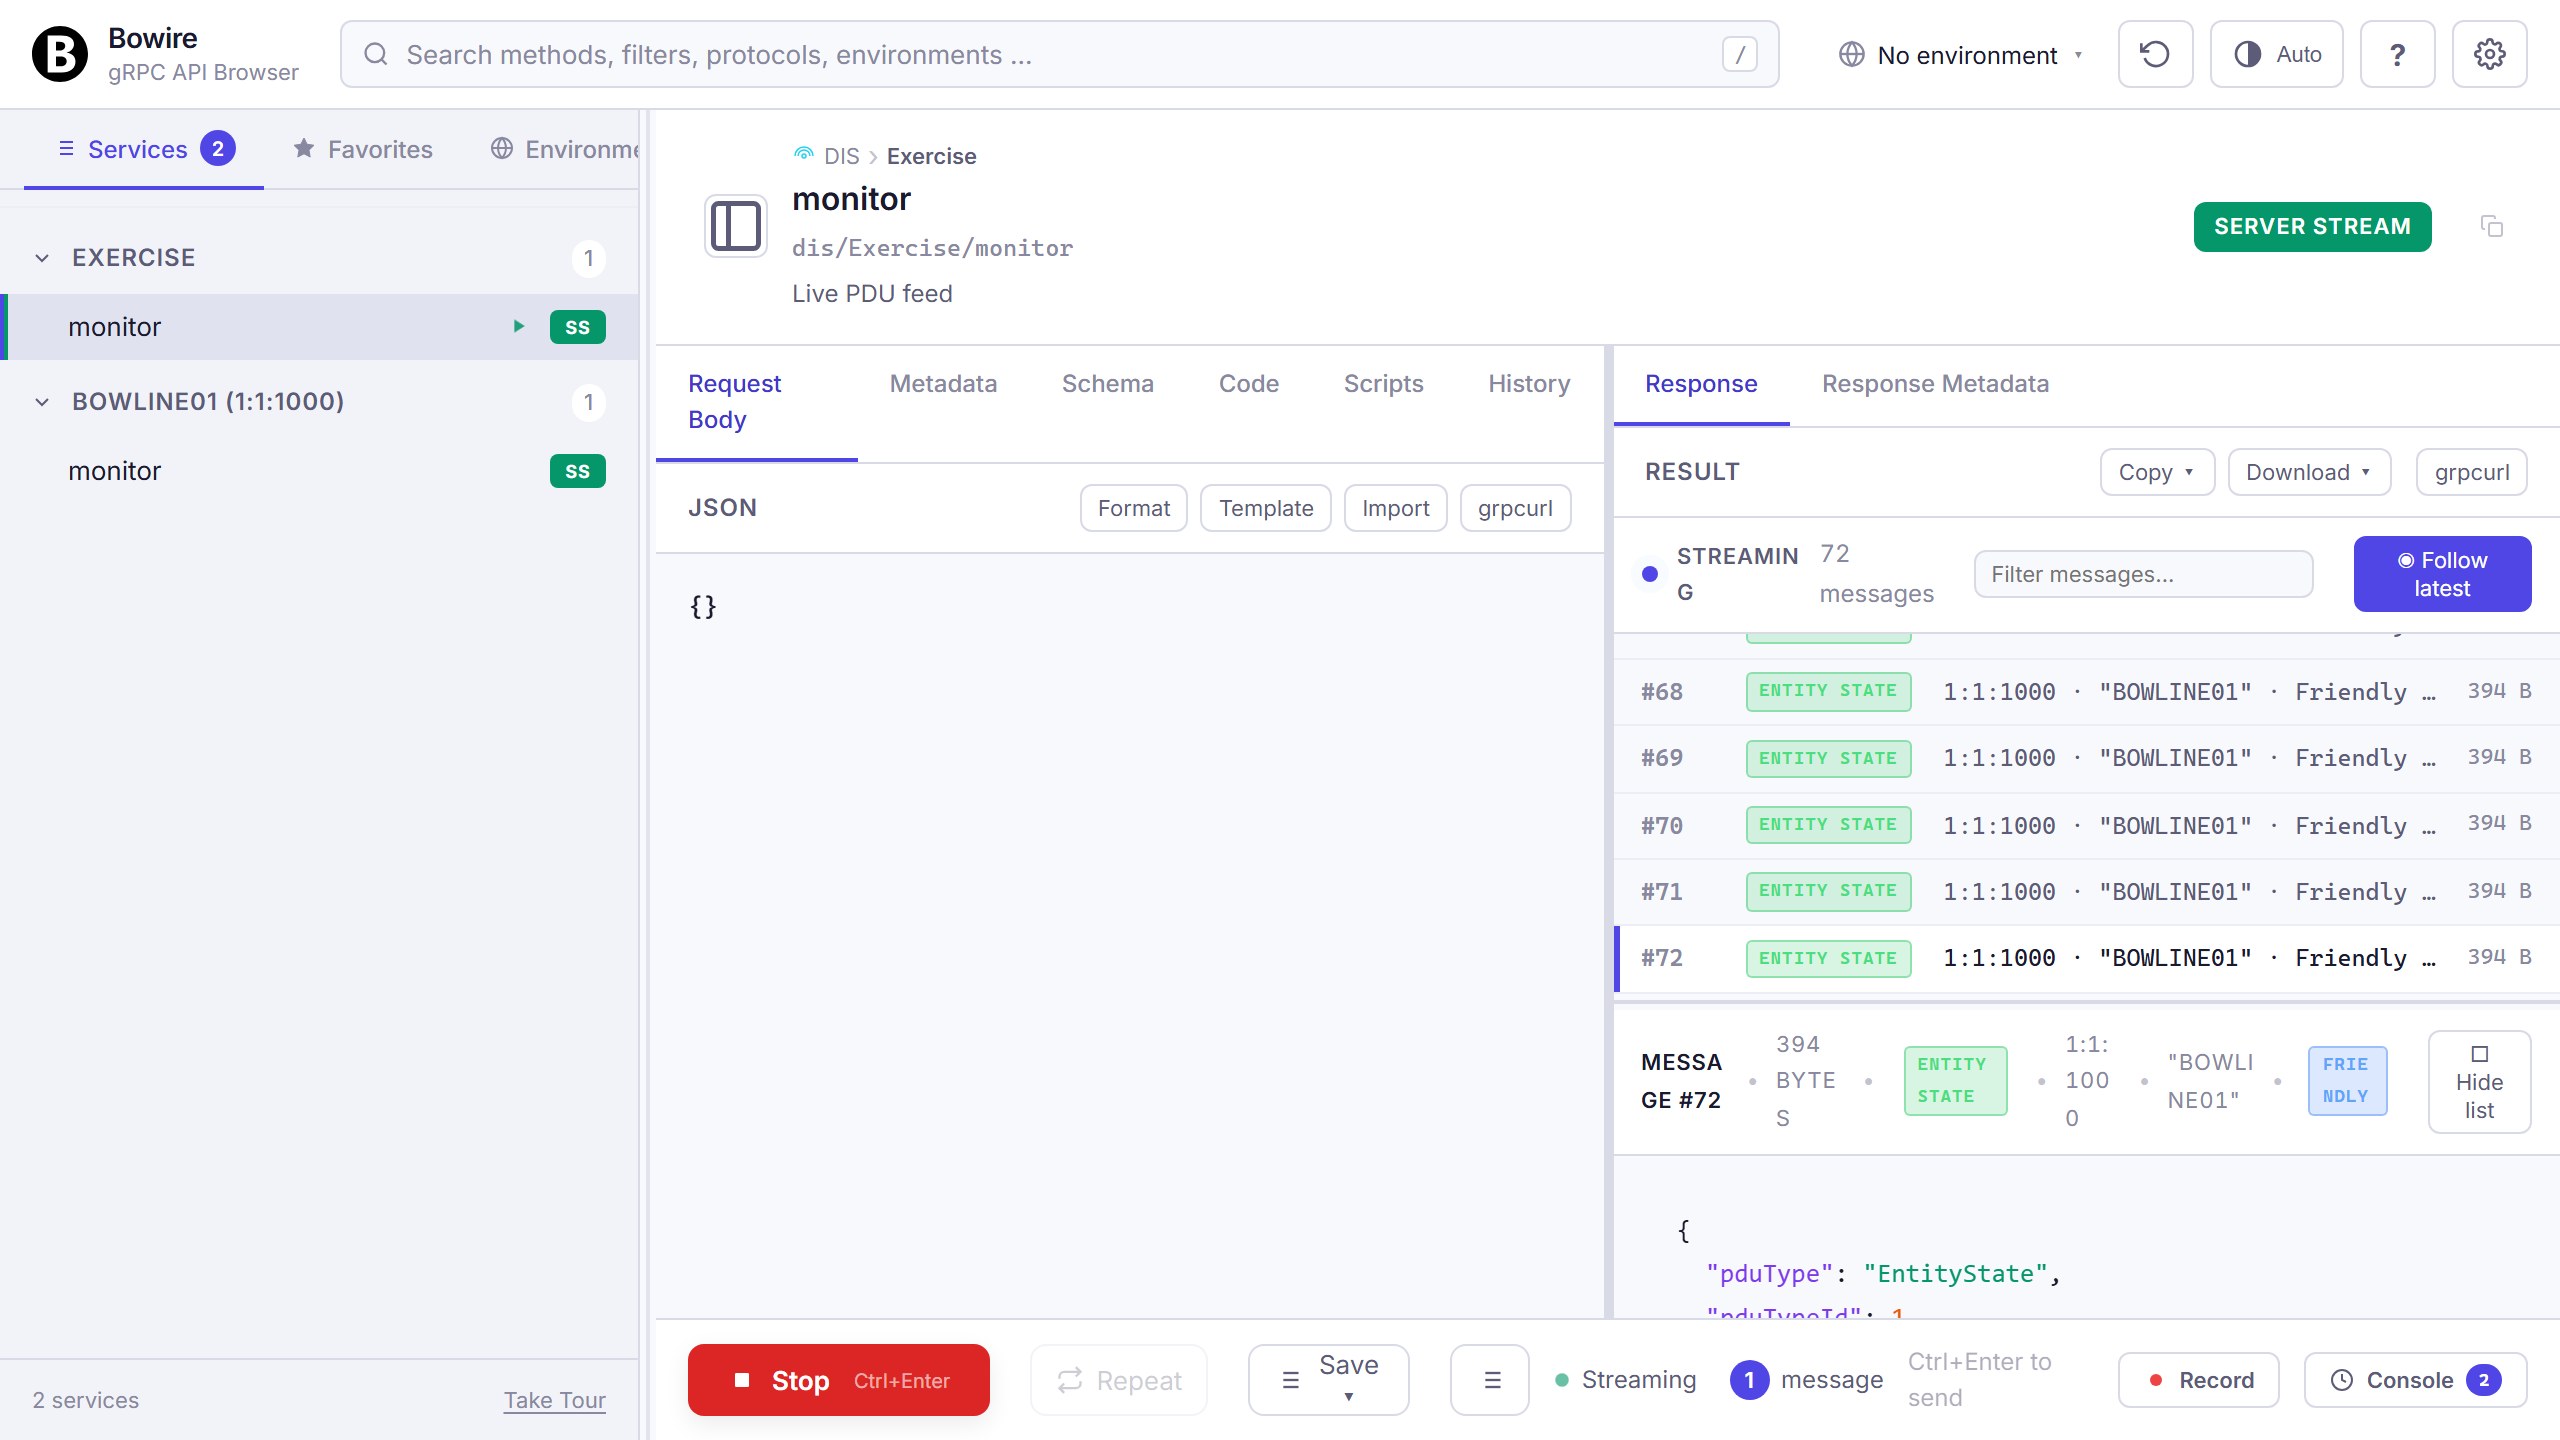The image size is (2560, 1440).
Task: Click the DIS protocol signal icon
Action: (x=803, y=155)
